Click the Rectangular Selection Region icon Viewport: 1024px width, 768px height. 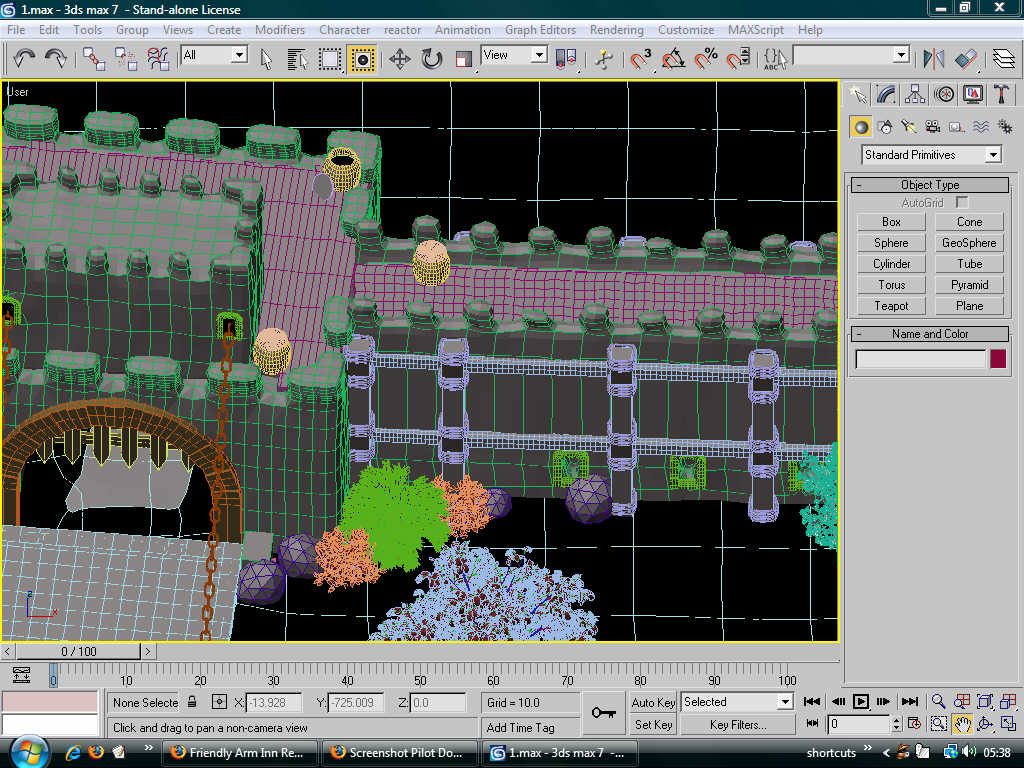coord(330,59)
